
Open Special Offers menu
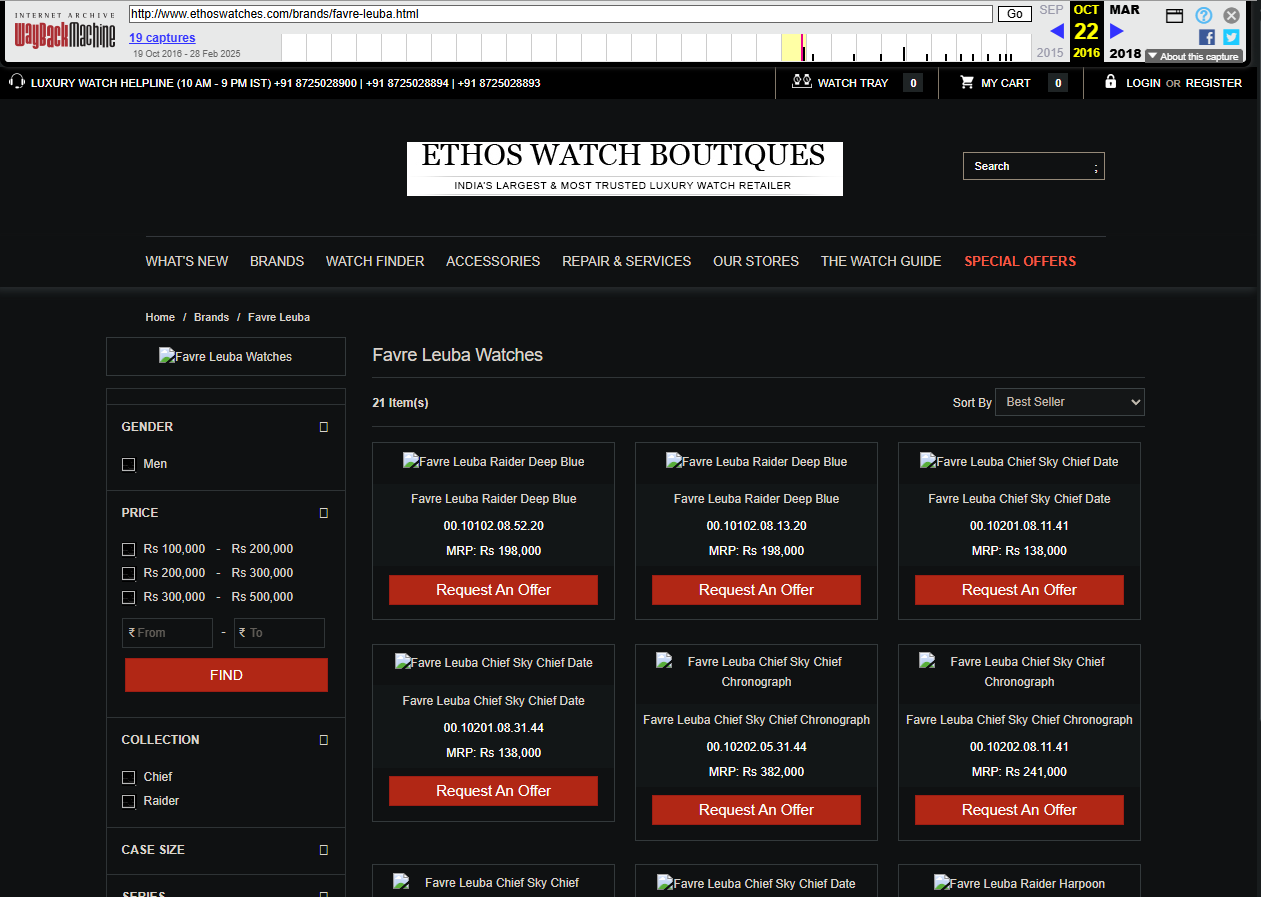point(1020,261)
